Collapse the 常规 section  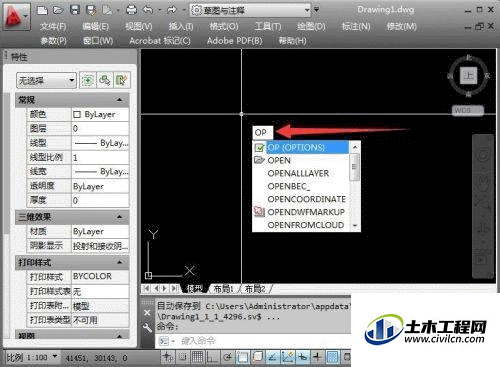[119, 100]
